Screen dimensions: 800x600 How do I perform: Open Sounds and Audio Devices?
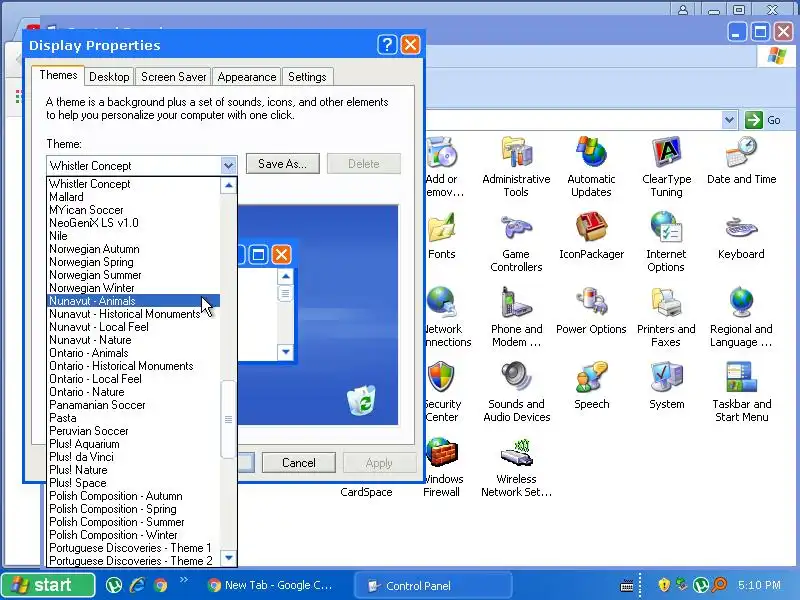pos(516,392)
